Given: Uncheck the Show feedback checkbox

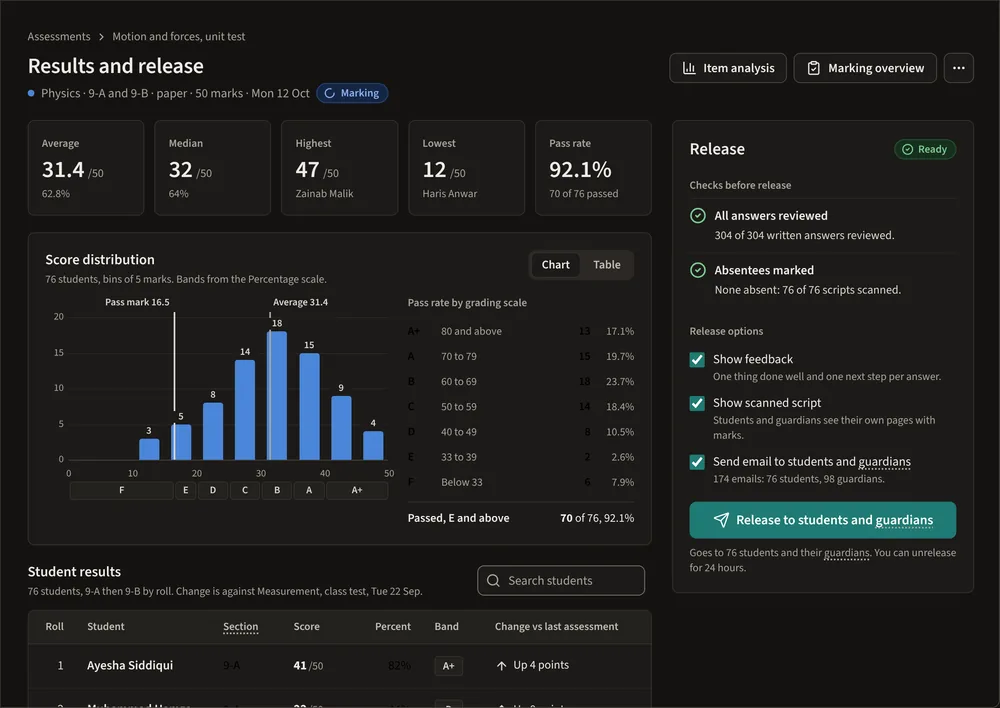Looking at the screenshot, I should 697,360.
